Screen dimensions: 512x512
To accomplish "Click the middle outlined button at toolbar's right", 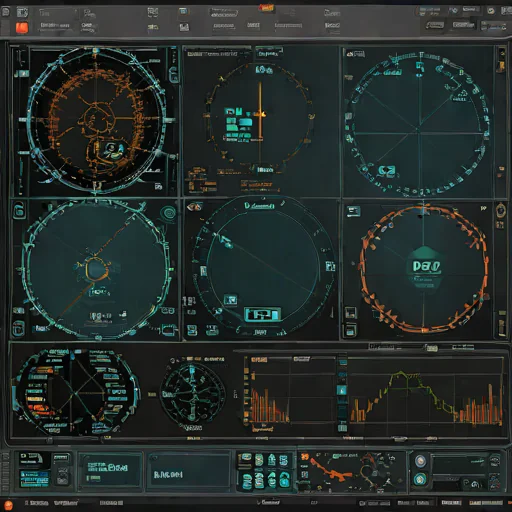I will click(x=463, y=25).
